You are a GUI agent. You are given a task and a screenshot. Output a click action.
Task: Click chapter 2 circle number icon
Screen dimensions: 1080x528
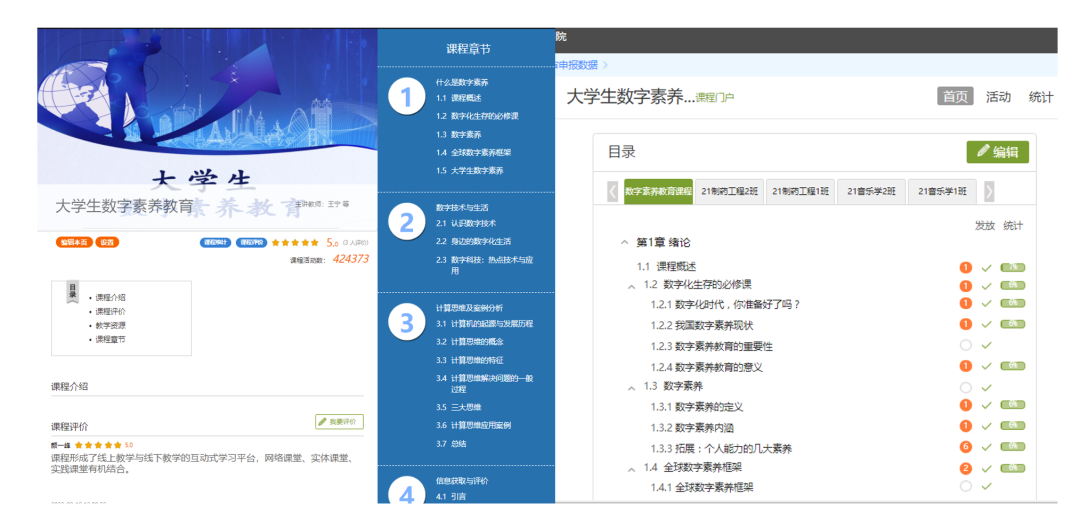pos(406,223)
